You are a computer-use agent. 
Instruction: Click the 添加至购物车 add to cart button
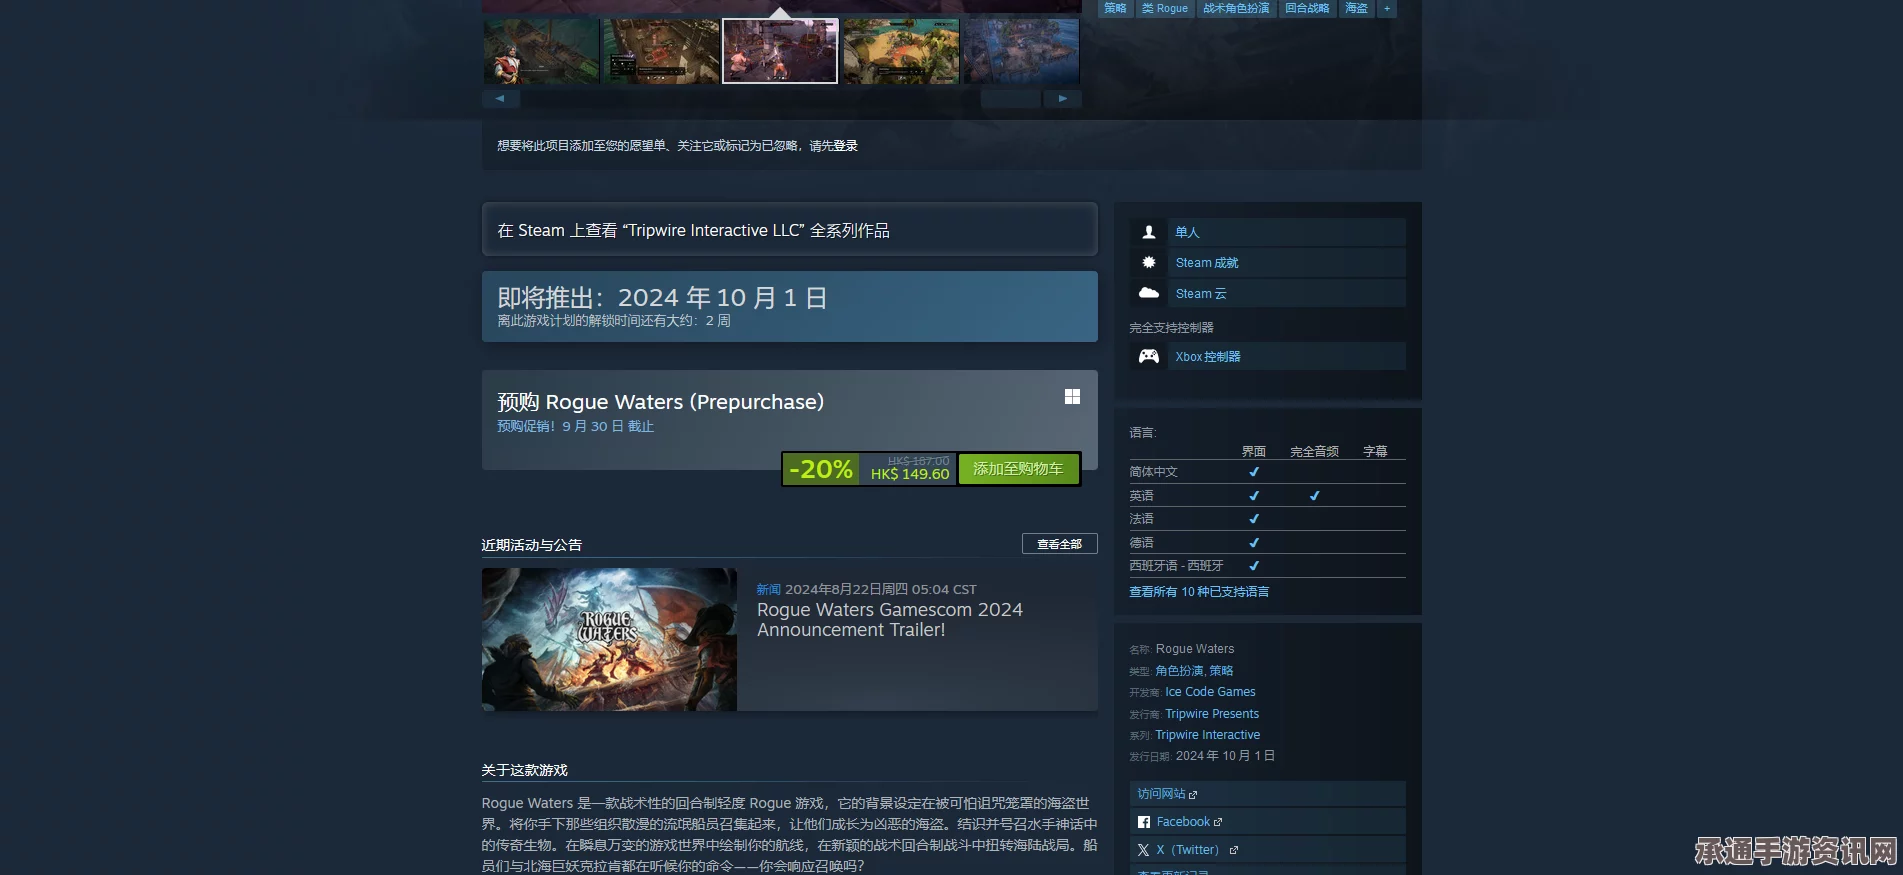pyautogui.click(x=1018, y=469)
